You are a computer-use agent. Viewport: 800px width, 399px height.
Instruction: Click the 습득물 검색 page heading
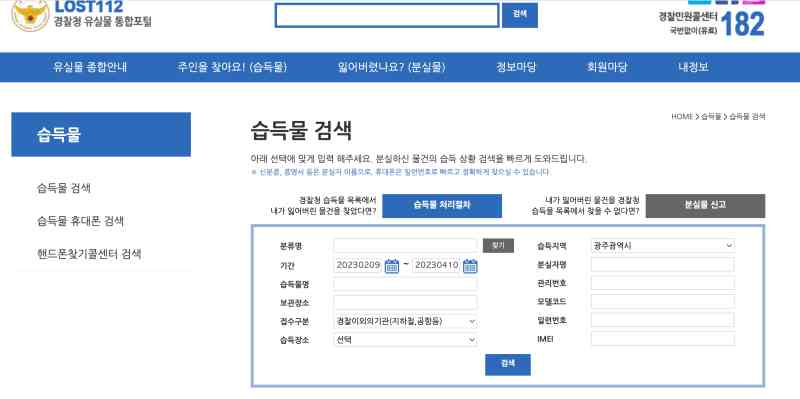click(301, 132)
